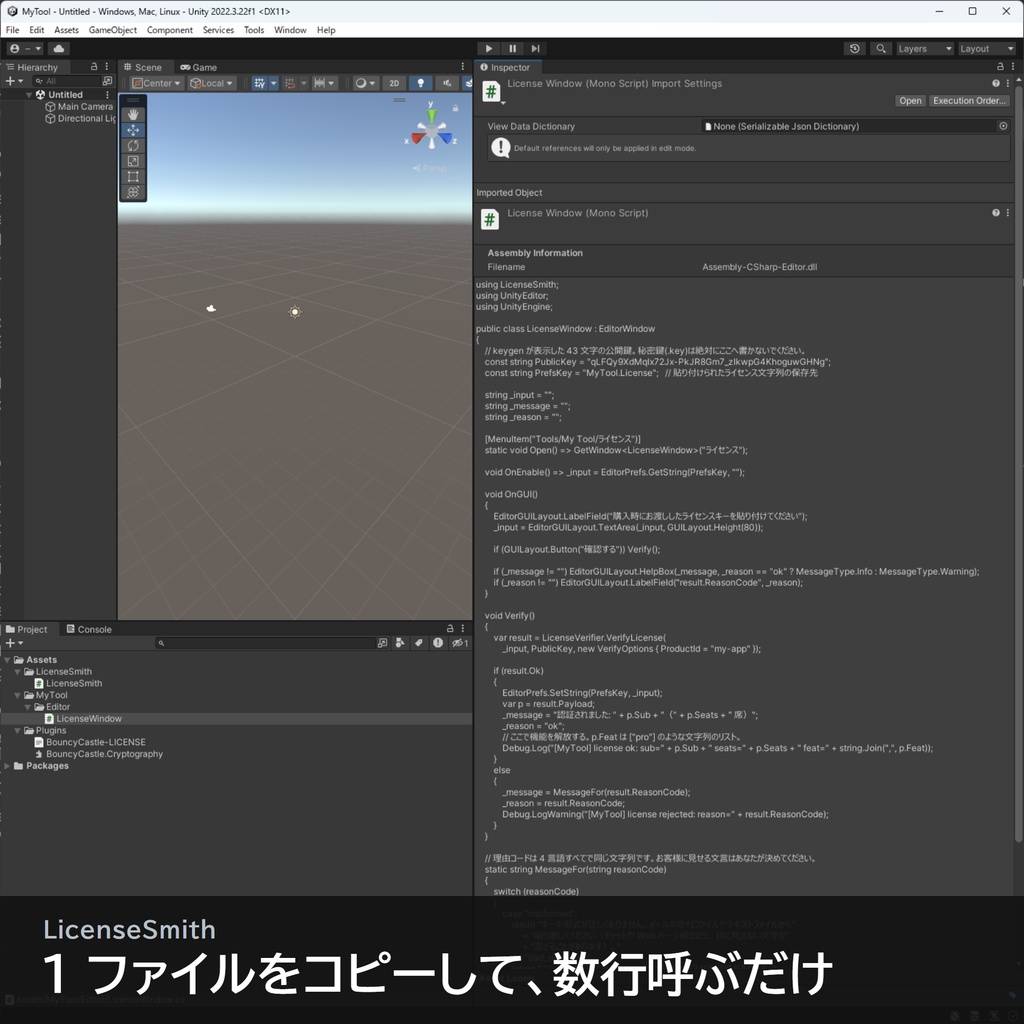Open Project create plus dropdown
The image size is (1024, 1024).
[14, 643]
